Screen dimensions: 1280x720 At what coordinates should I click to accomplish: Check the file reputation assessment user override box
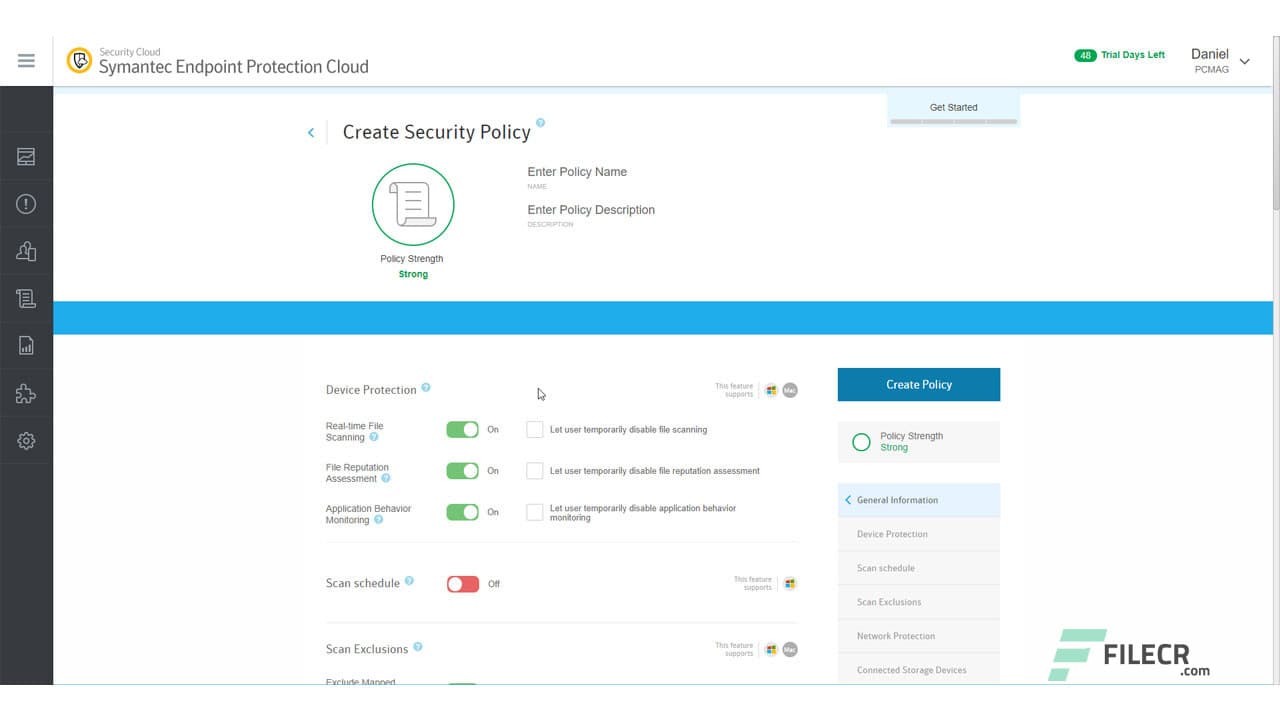click(535, 470)
